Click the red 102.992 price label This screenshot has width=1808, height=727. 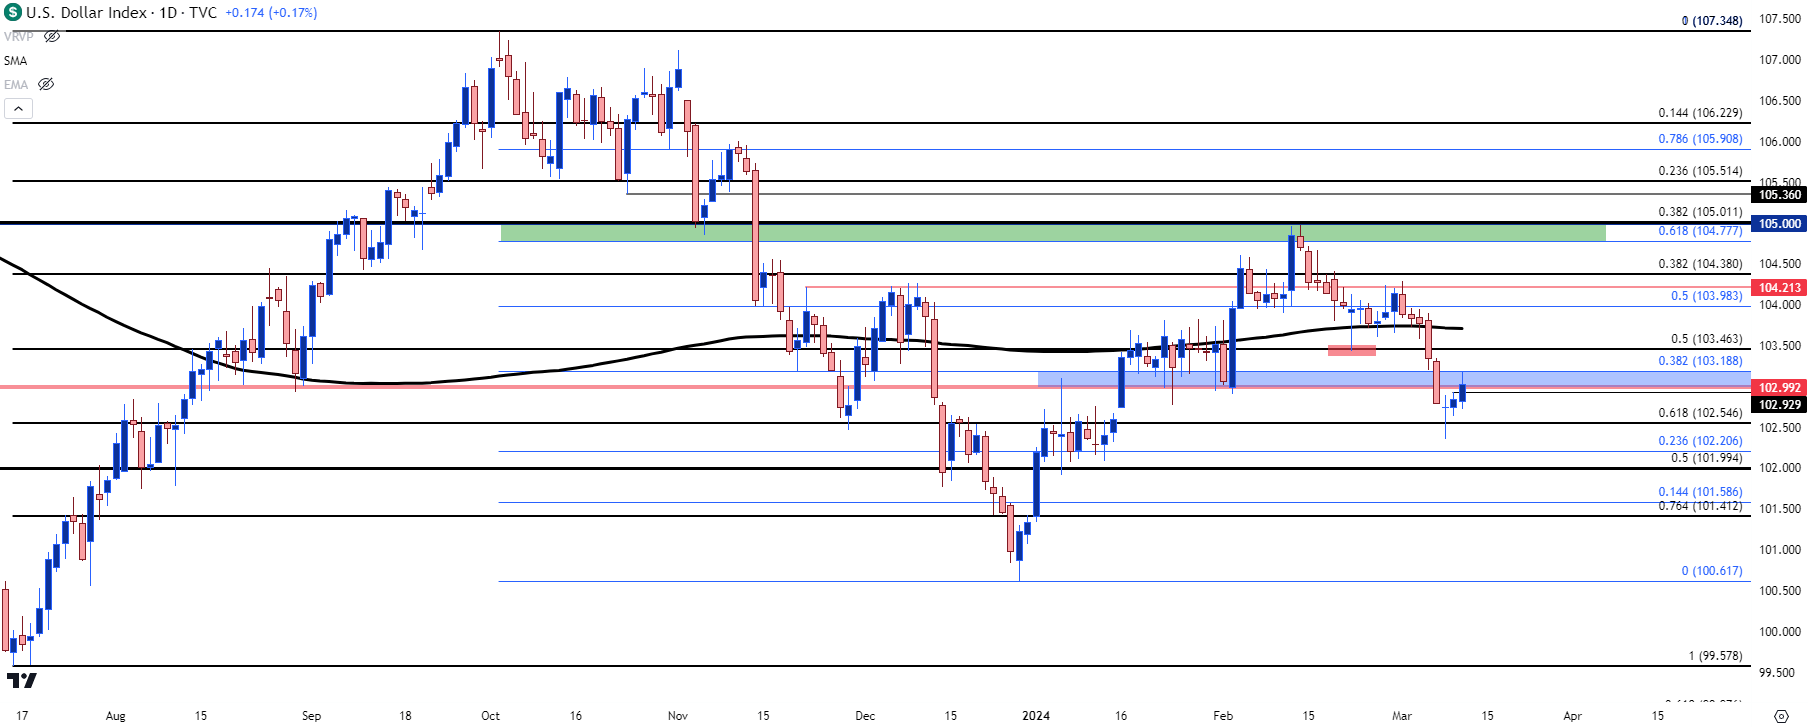coord(1780,388)
